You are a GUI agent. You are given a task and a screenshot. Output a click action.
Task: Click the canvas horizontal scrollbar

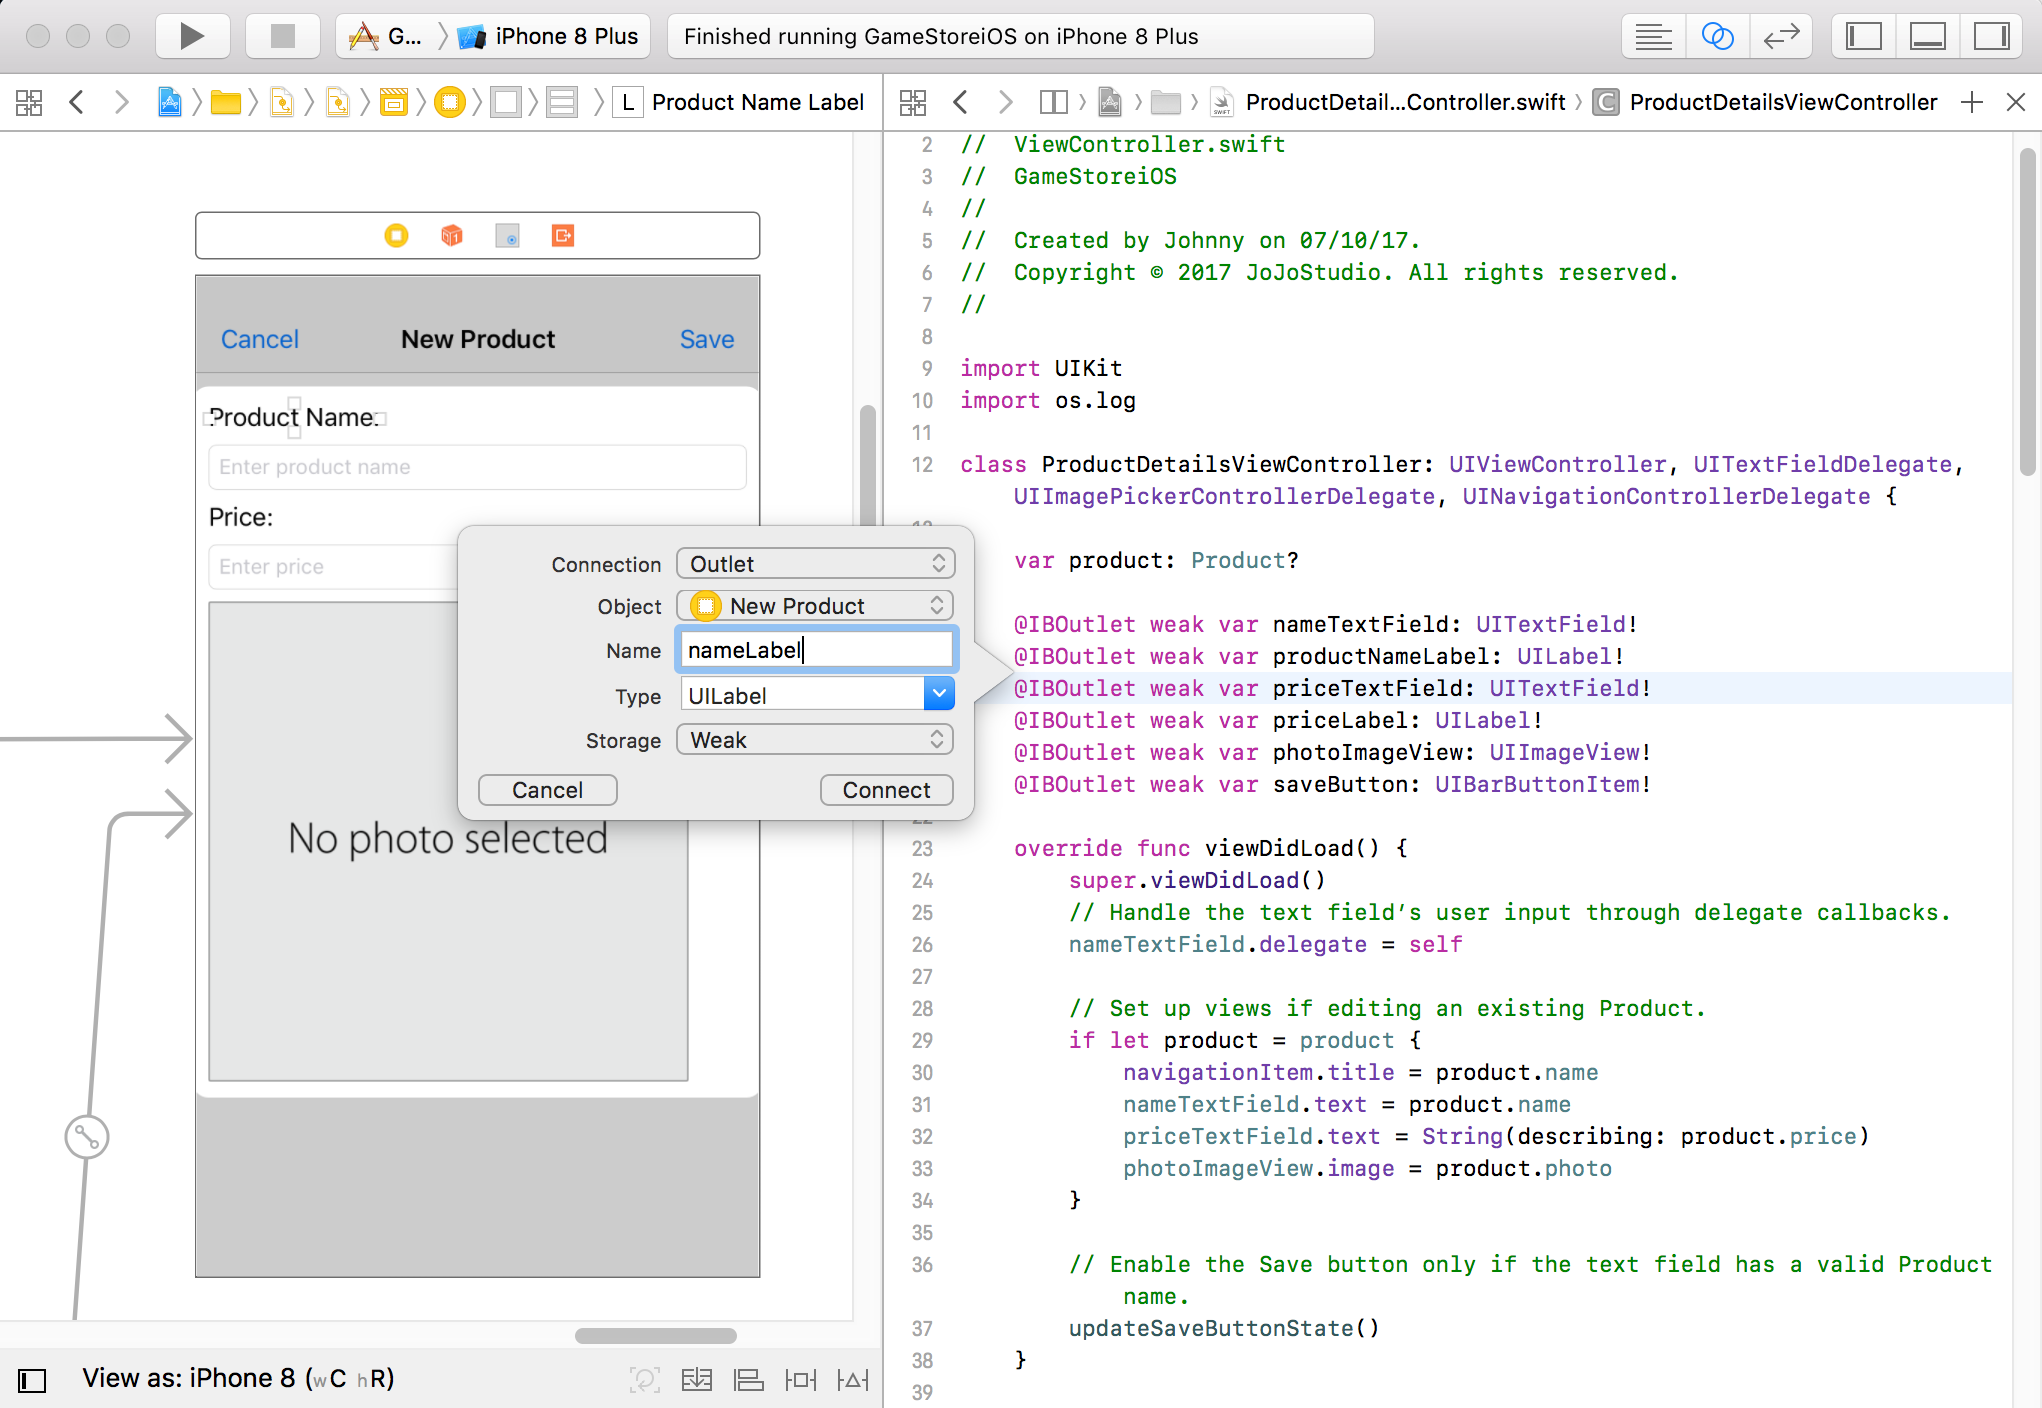tap(656, 1336)
